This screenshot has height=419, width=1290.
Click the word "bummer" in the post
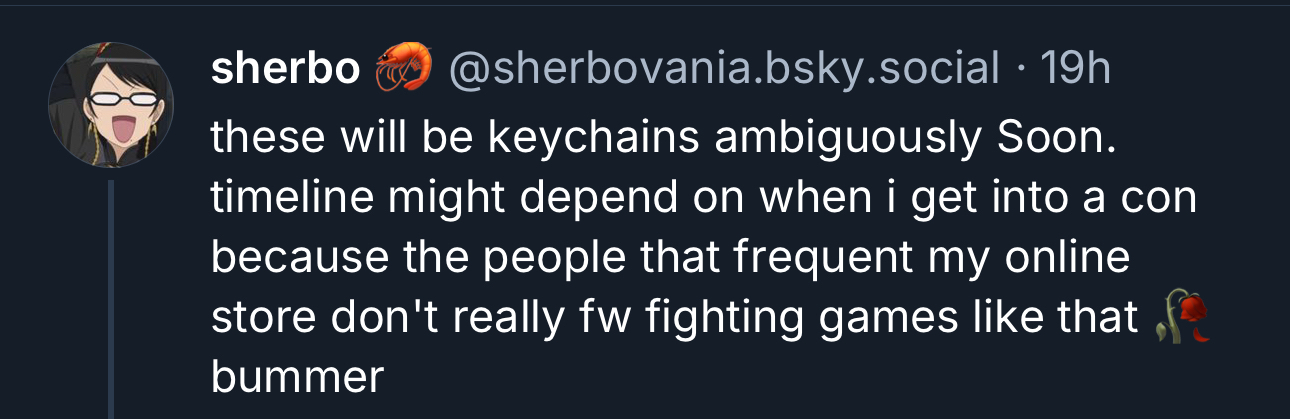tap(297, 378)
